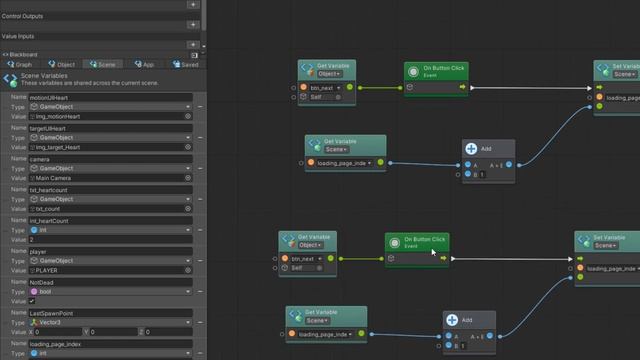Open the camera variable type dropdown
The width and height of the screenshot is (640, 360).
110,168
